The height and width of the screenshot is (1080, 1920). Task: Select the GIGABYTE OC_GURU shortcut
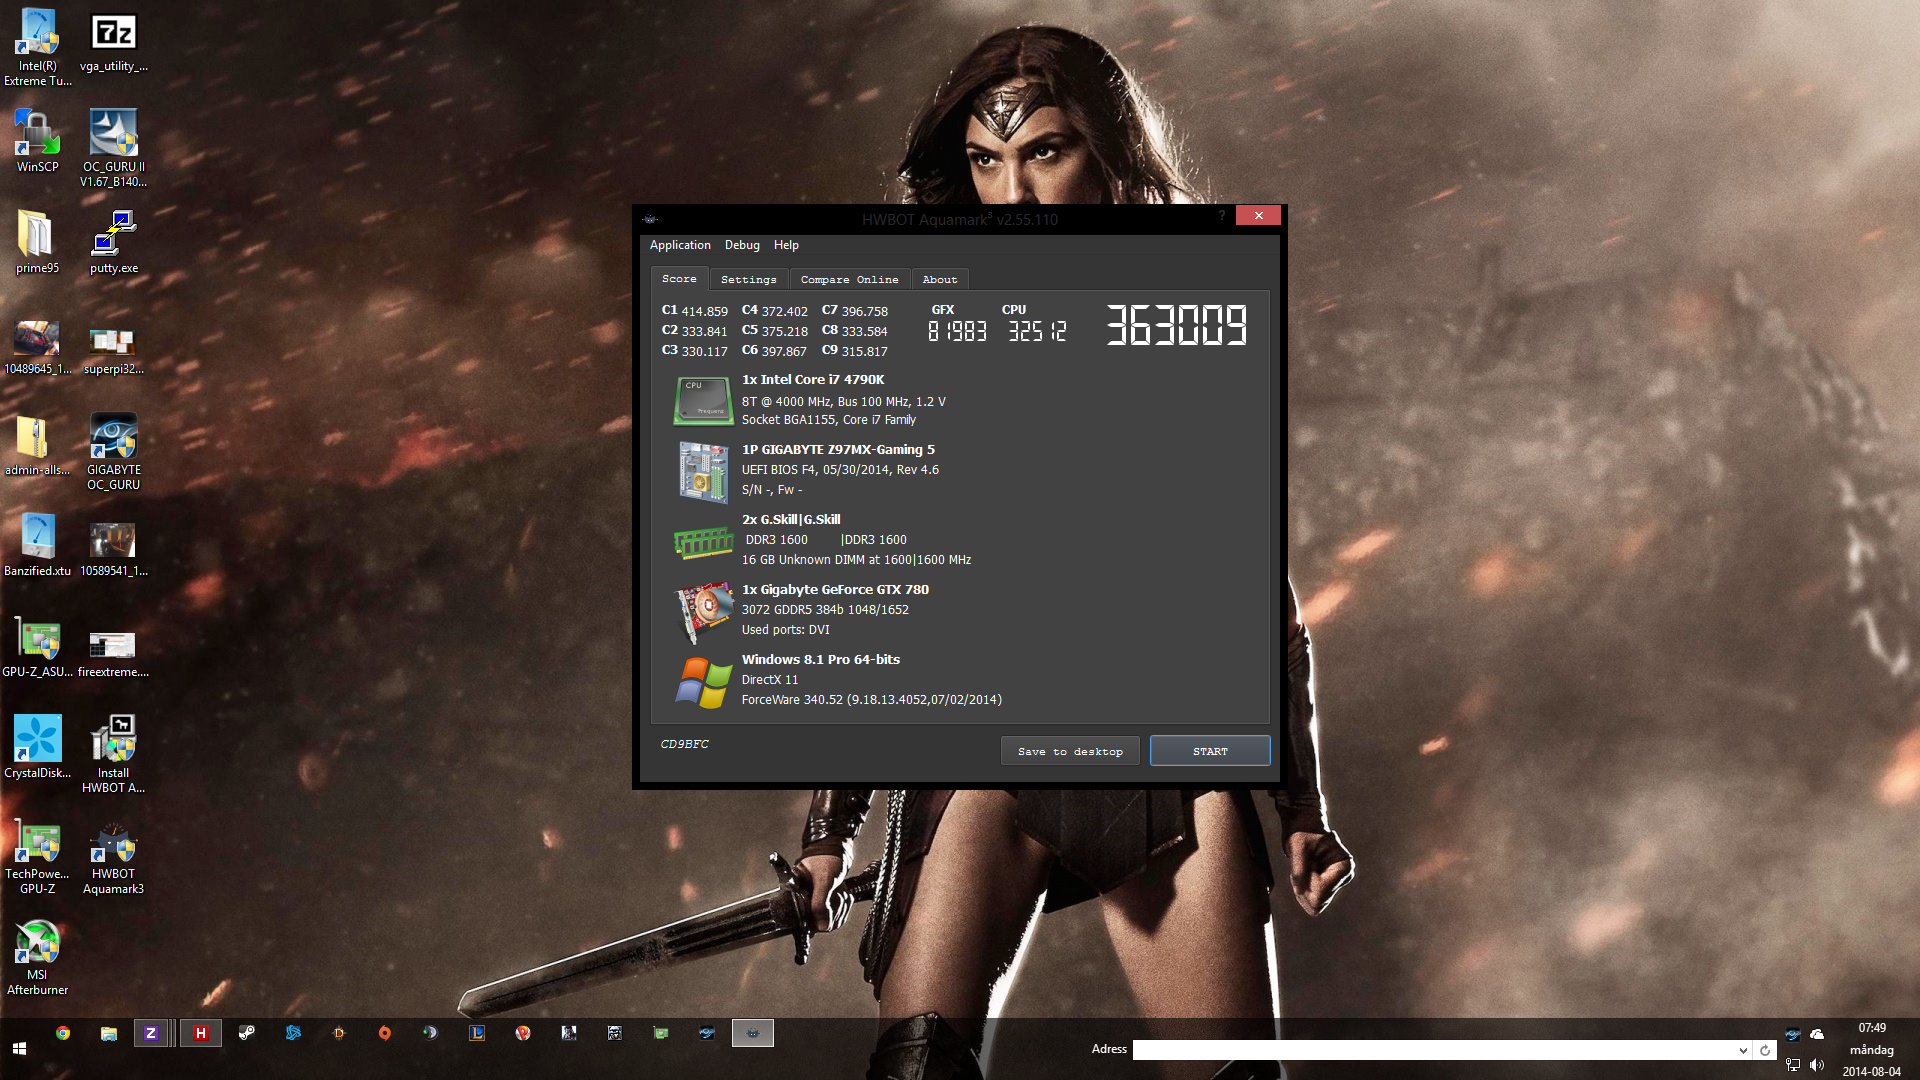coord(113,451)
